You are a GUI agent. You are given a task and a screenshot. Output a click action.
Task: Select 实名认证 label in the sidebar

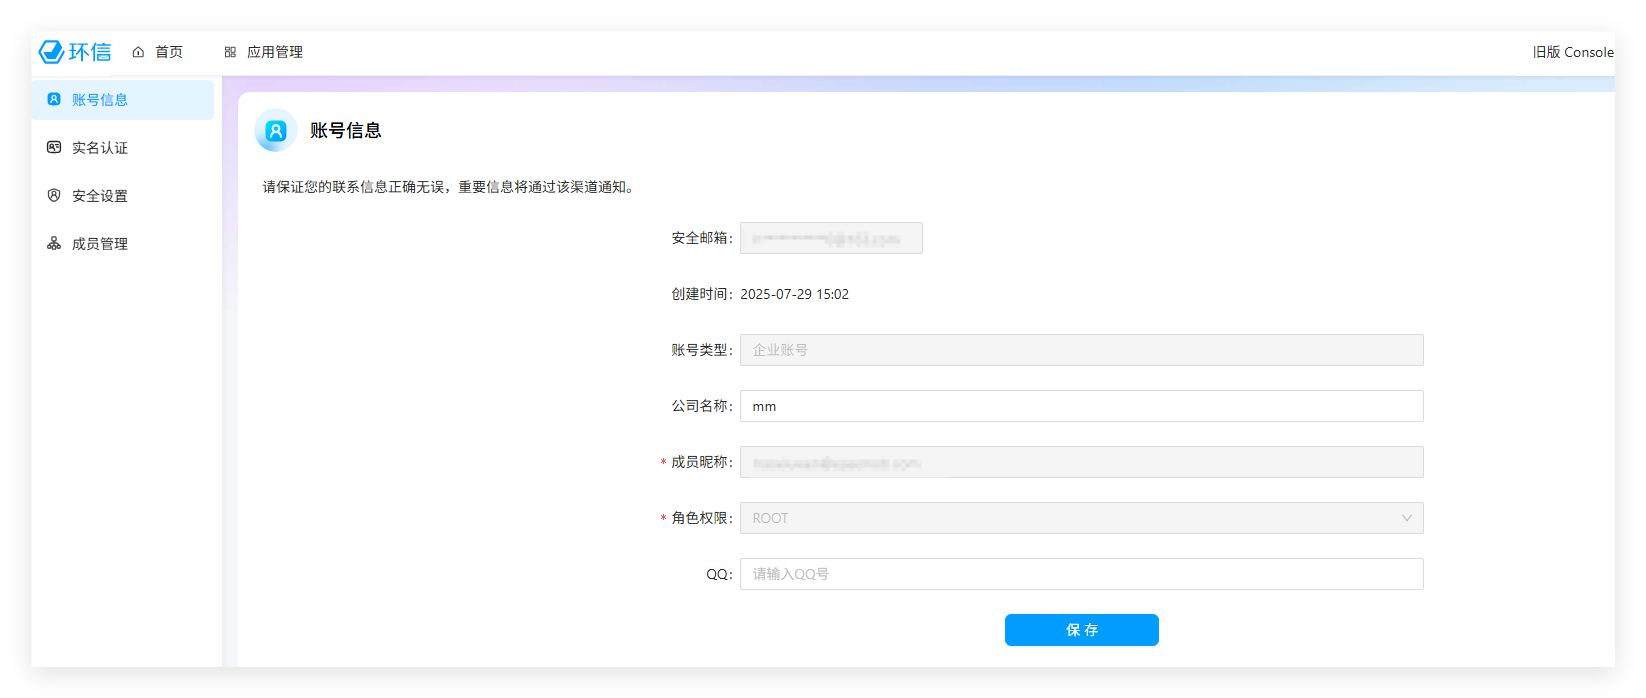[x=100, y=148]
